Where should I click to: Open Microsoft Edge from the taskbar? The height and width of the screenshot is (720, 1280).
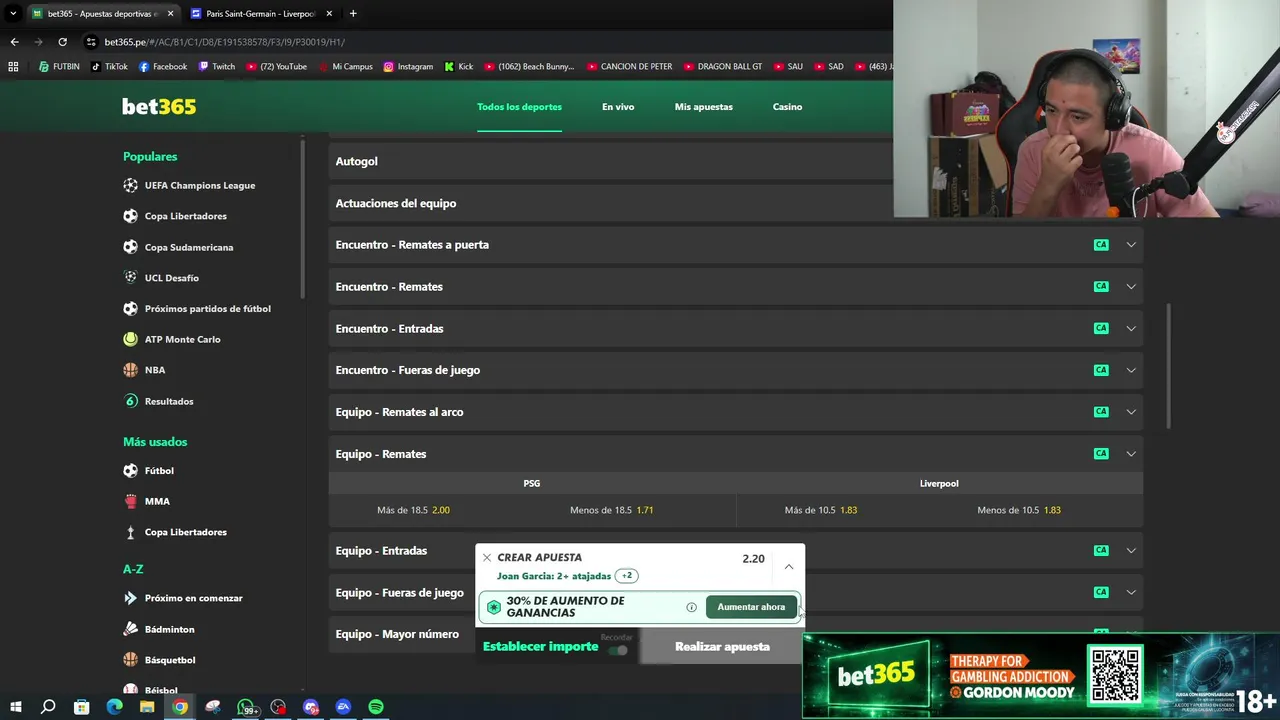pos(114,707)
